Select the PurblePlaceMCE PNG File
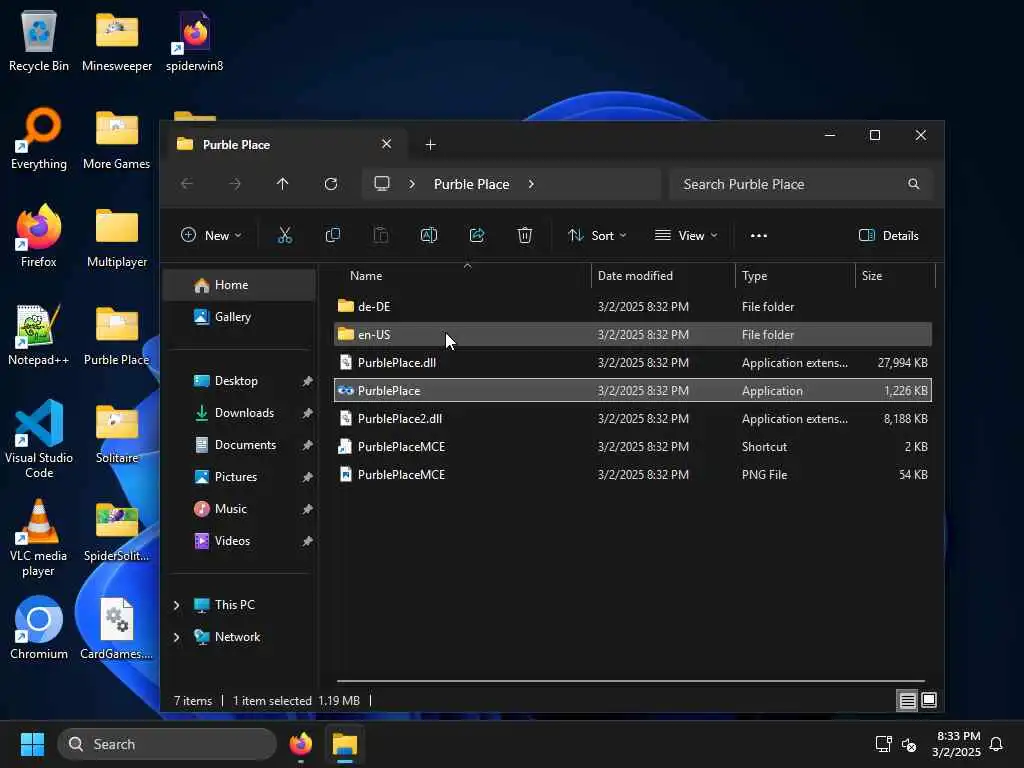This screenshot has height=768, width=1024. 633,475
